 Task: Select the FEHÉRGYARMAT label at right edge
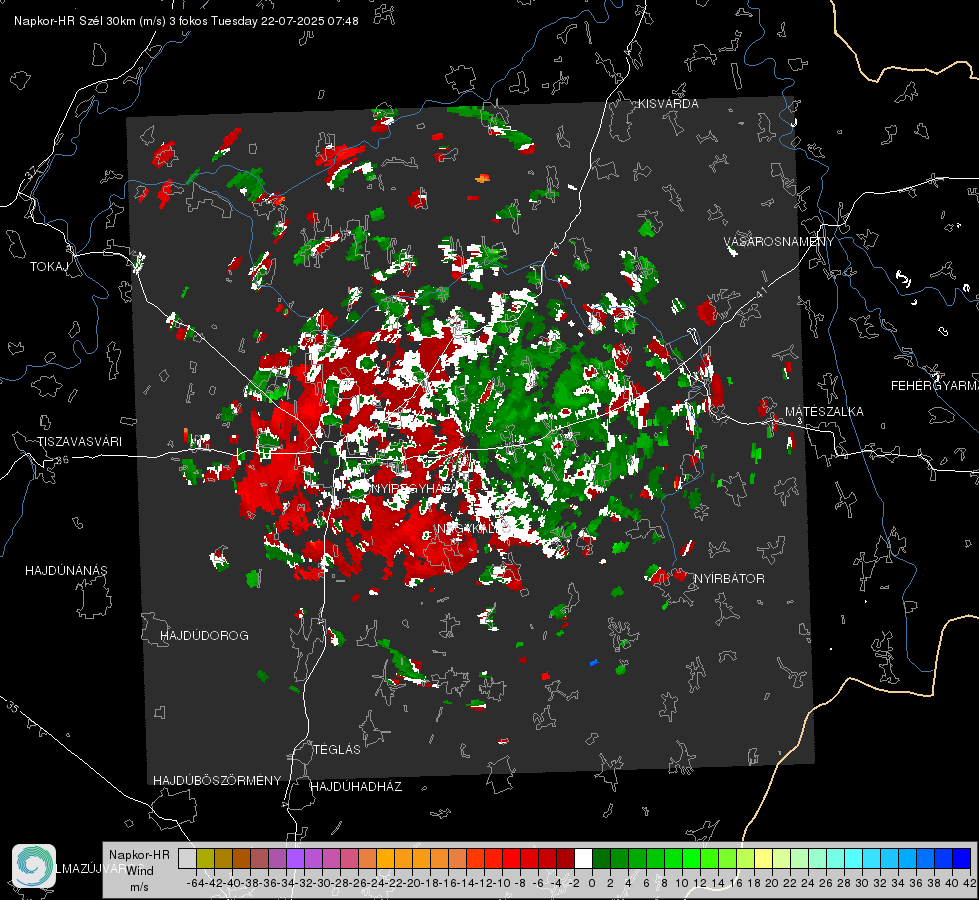[x=935, y=386]
